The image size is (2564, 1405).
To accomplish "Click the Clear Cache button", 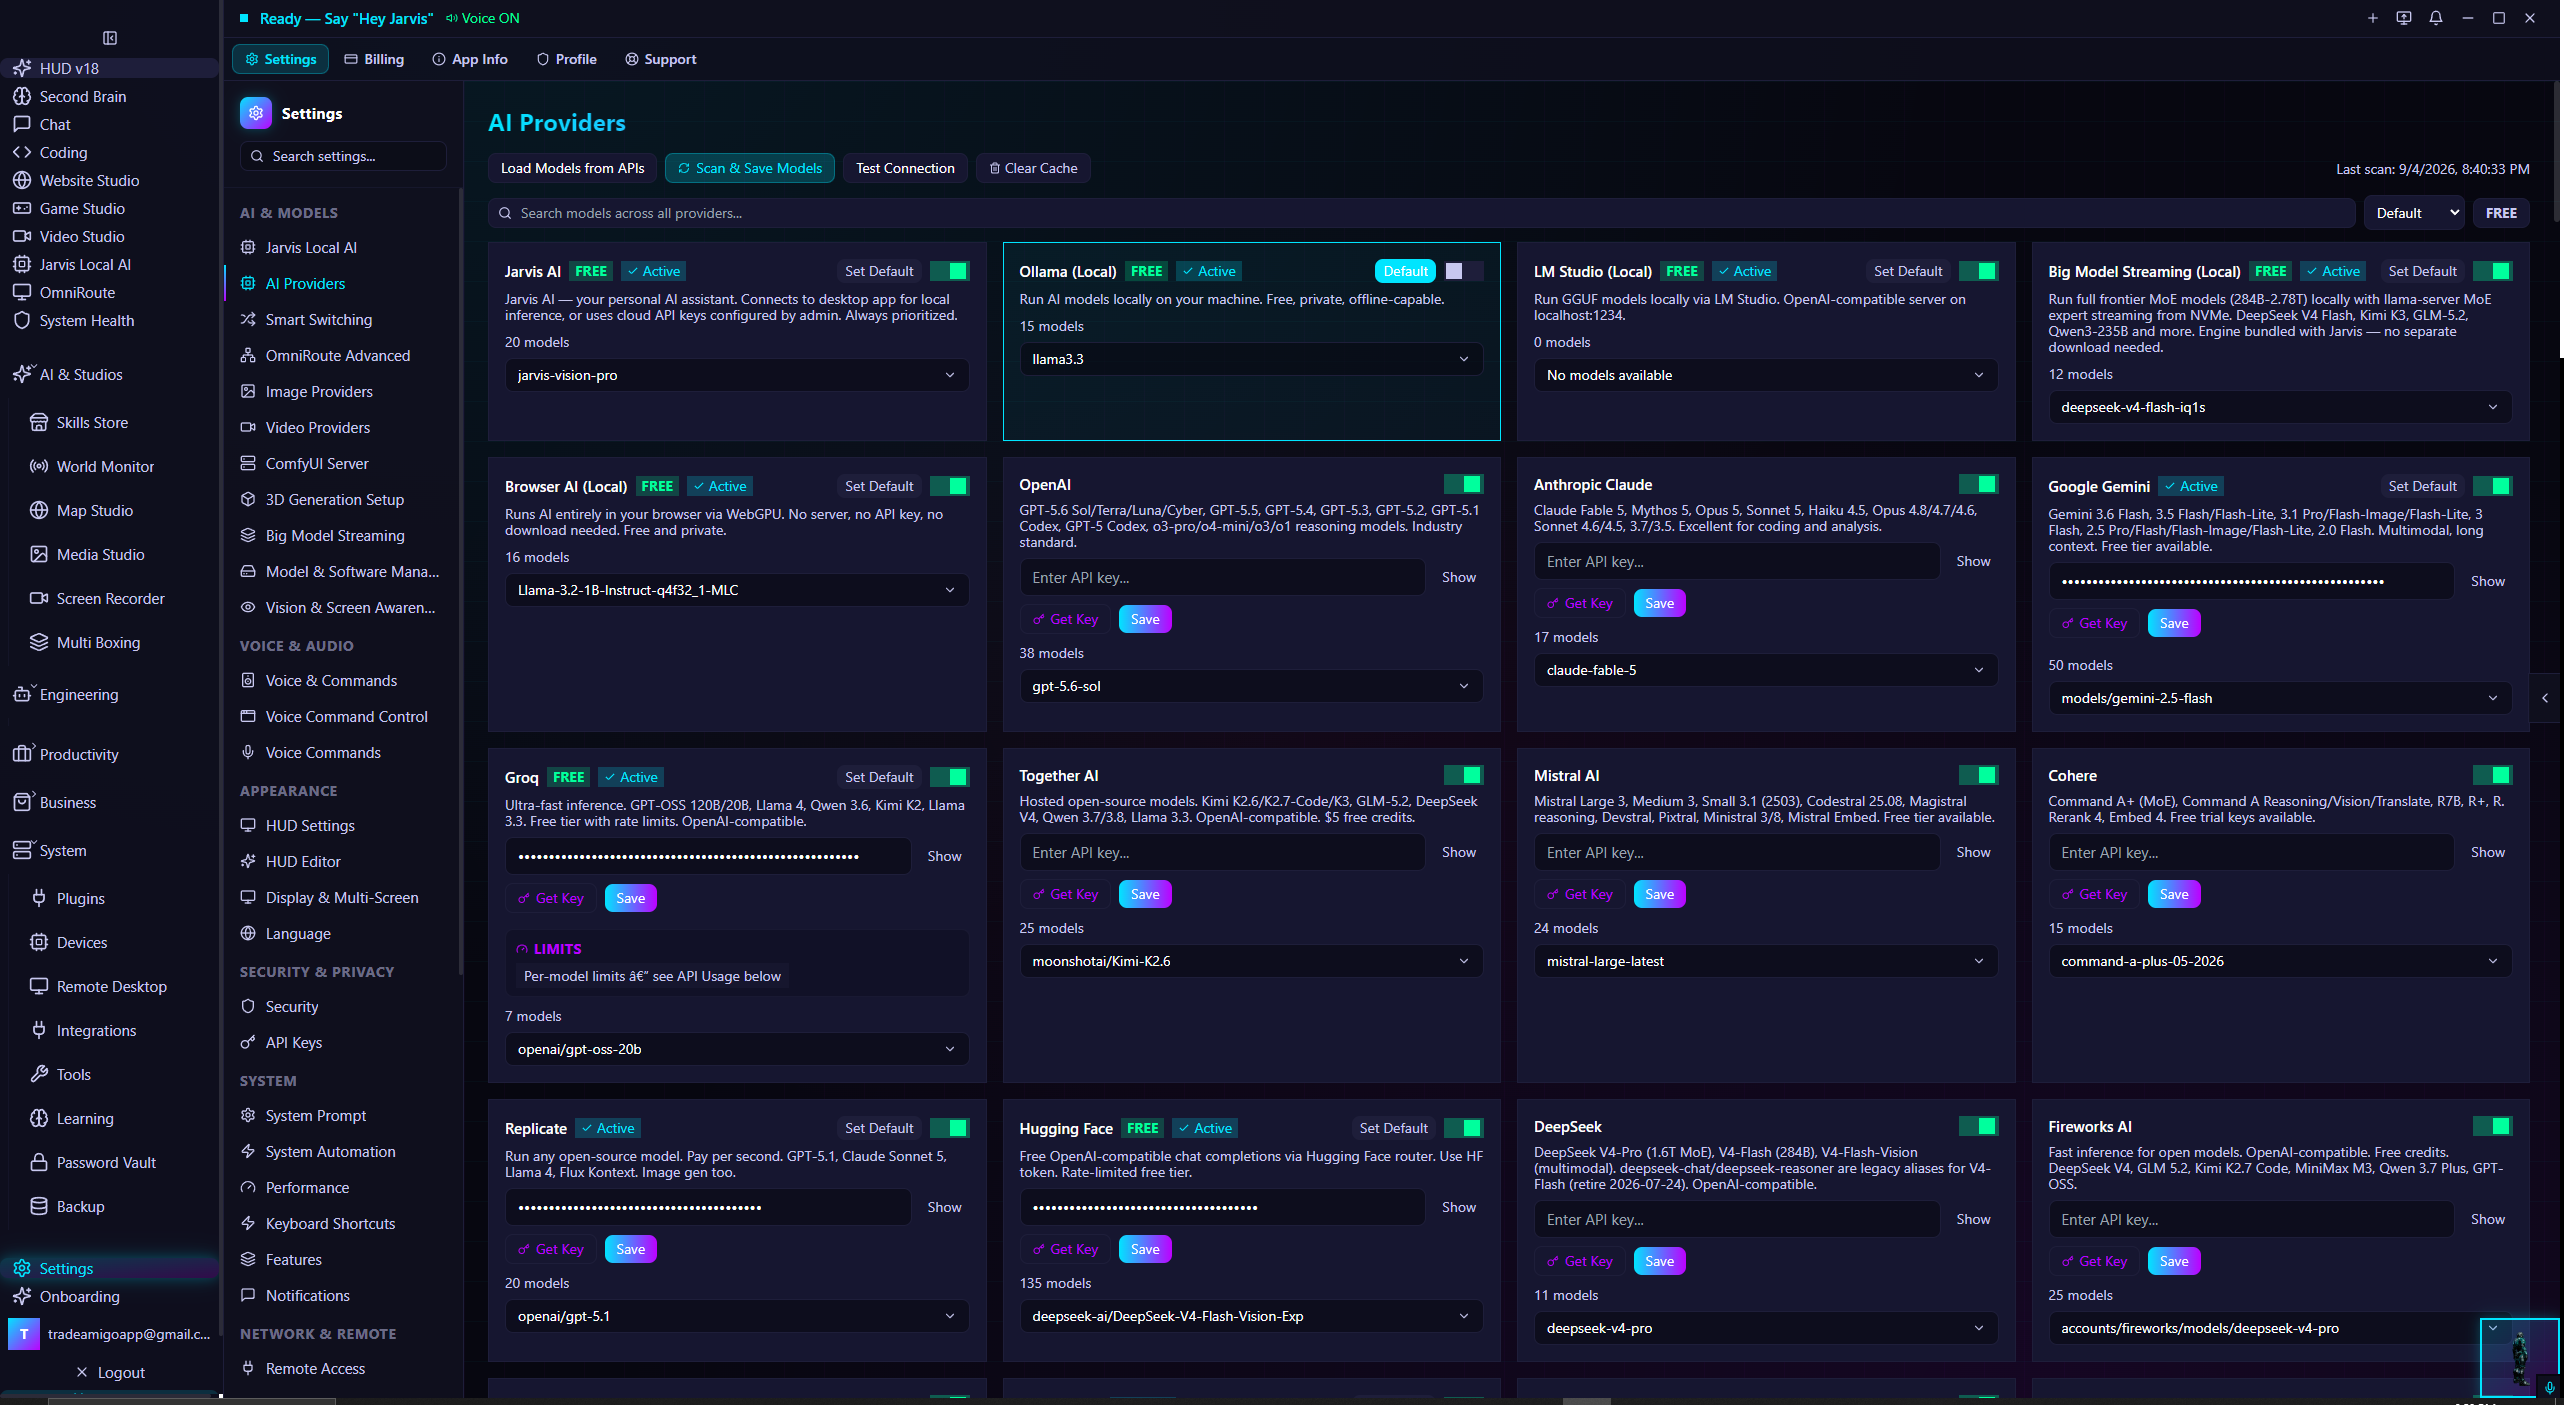I will pyautogui.click(x=1033, y=168).
